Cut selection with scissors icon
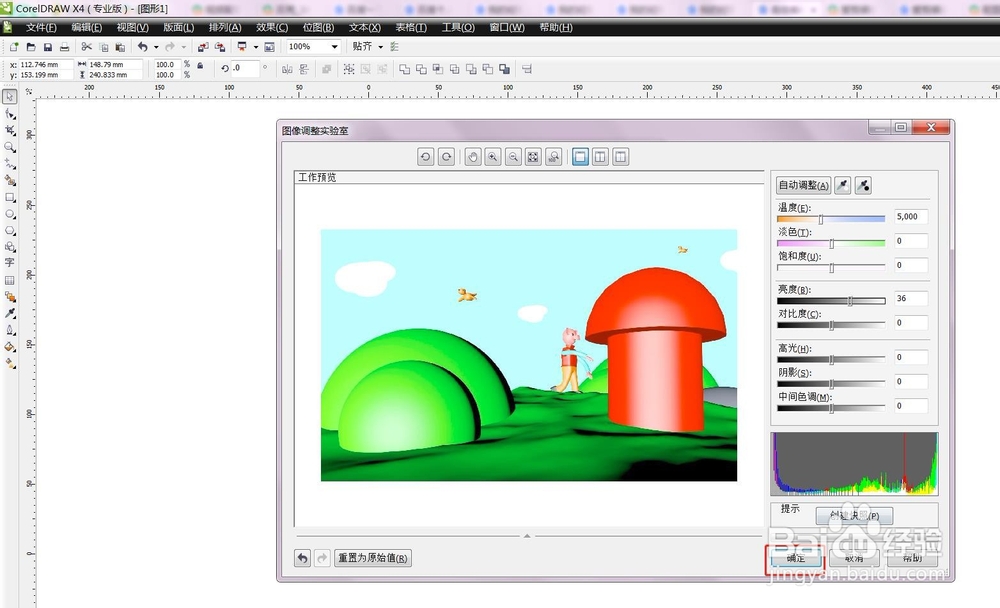Viewport: 1000px width, 608px height. (x=87, y=47)
